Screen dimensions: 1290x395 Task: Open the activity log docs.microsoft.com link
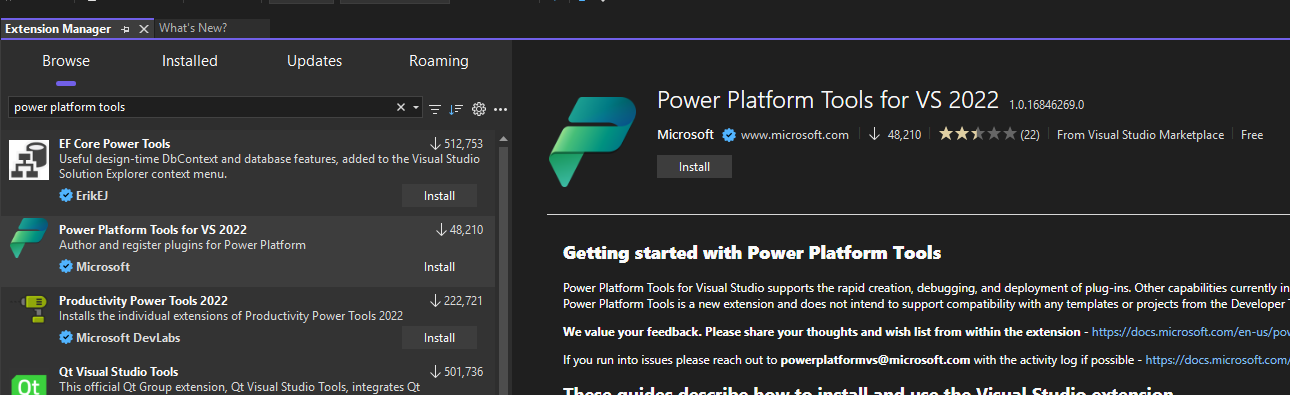pos(1217,359)
